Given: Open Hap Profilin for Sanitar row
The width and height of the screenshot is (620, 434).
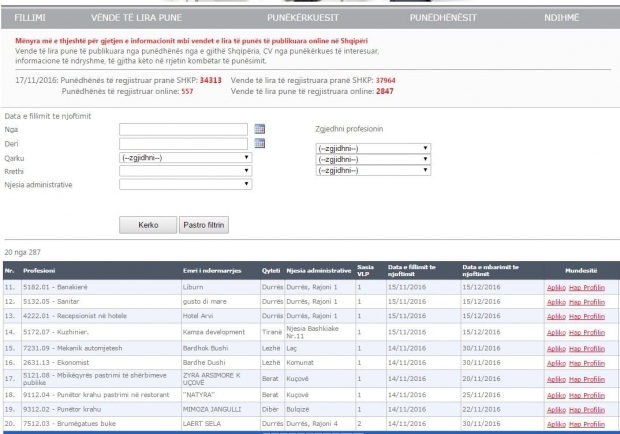Looking at the screenshot, I should [588, 301].
